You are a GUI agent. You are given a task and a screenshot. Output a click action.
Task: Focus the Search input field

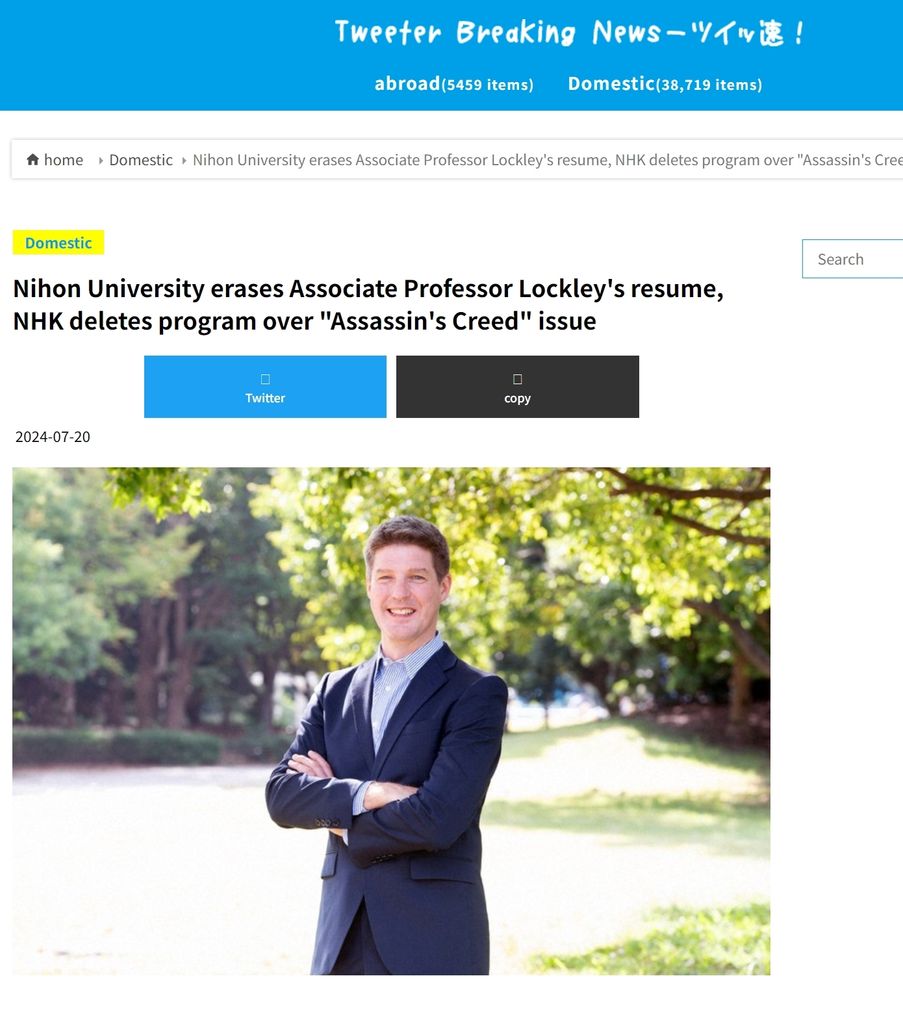[852, 259]
